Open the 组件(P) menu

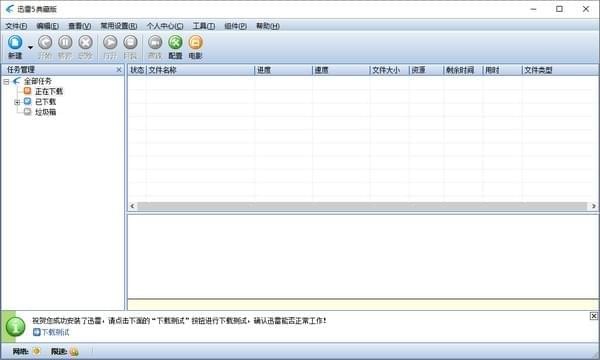235,26
